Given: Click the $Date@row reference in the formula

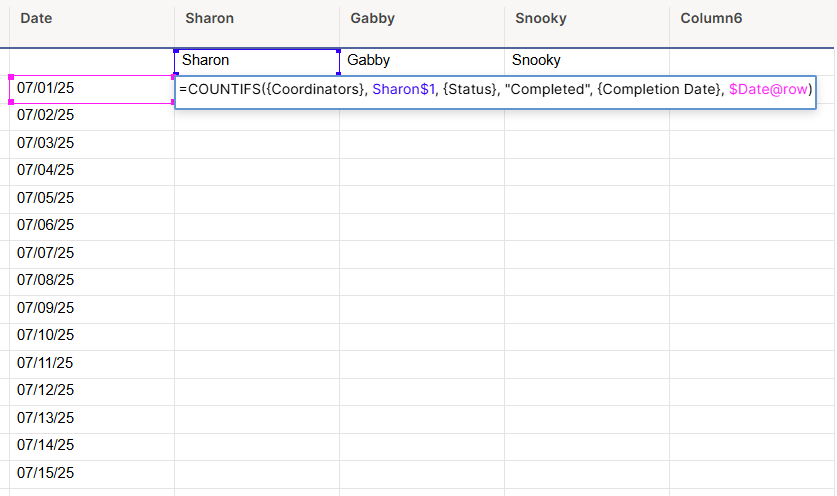Looking at the screenshot, I should (768, 89).
